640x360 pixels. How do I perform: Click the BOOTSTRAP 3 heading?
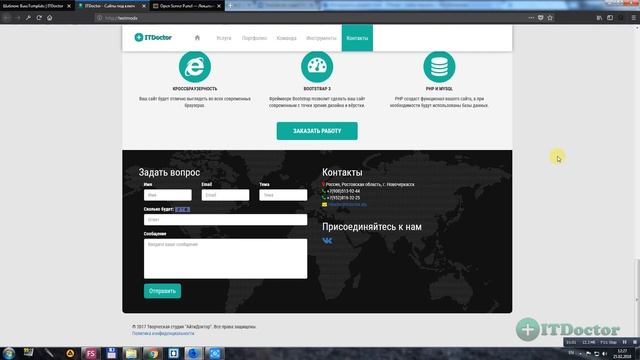317,89
